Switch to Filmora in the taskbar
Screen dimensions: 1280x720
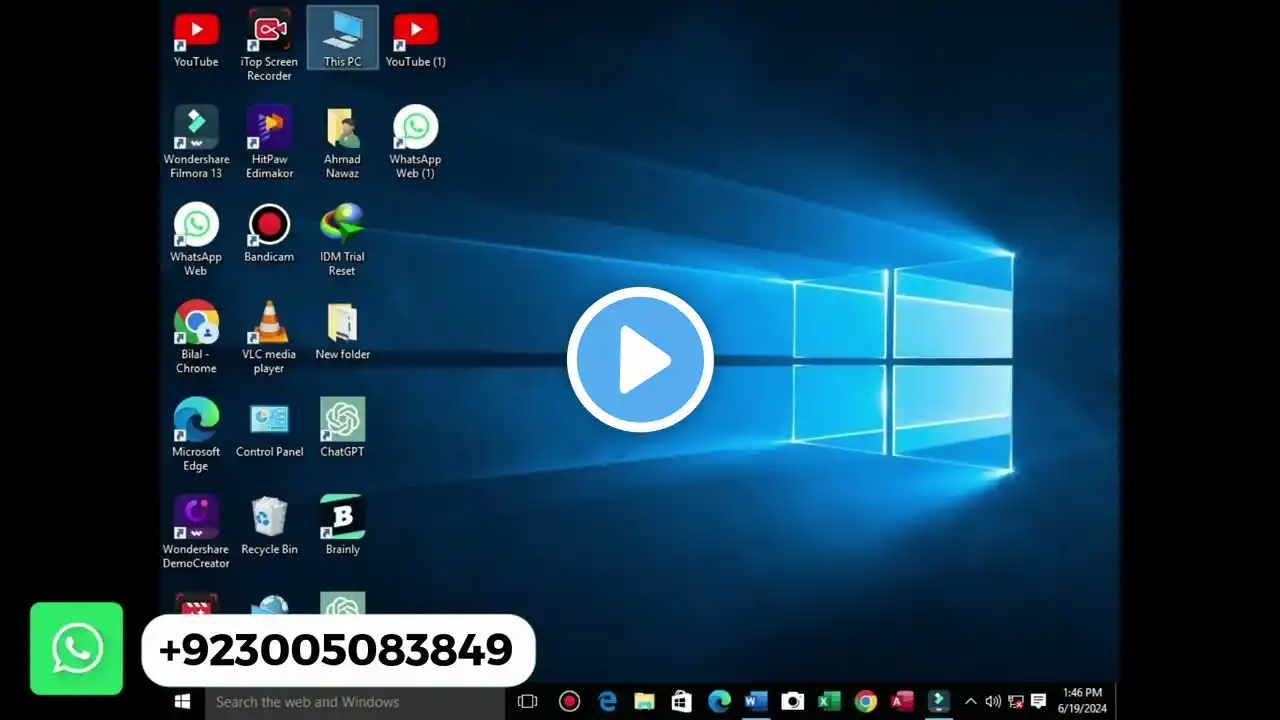coord(939,702)
